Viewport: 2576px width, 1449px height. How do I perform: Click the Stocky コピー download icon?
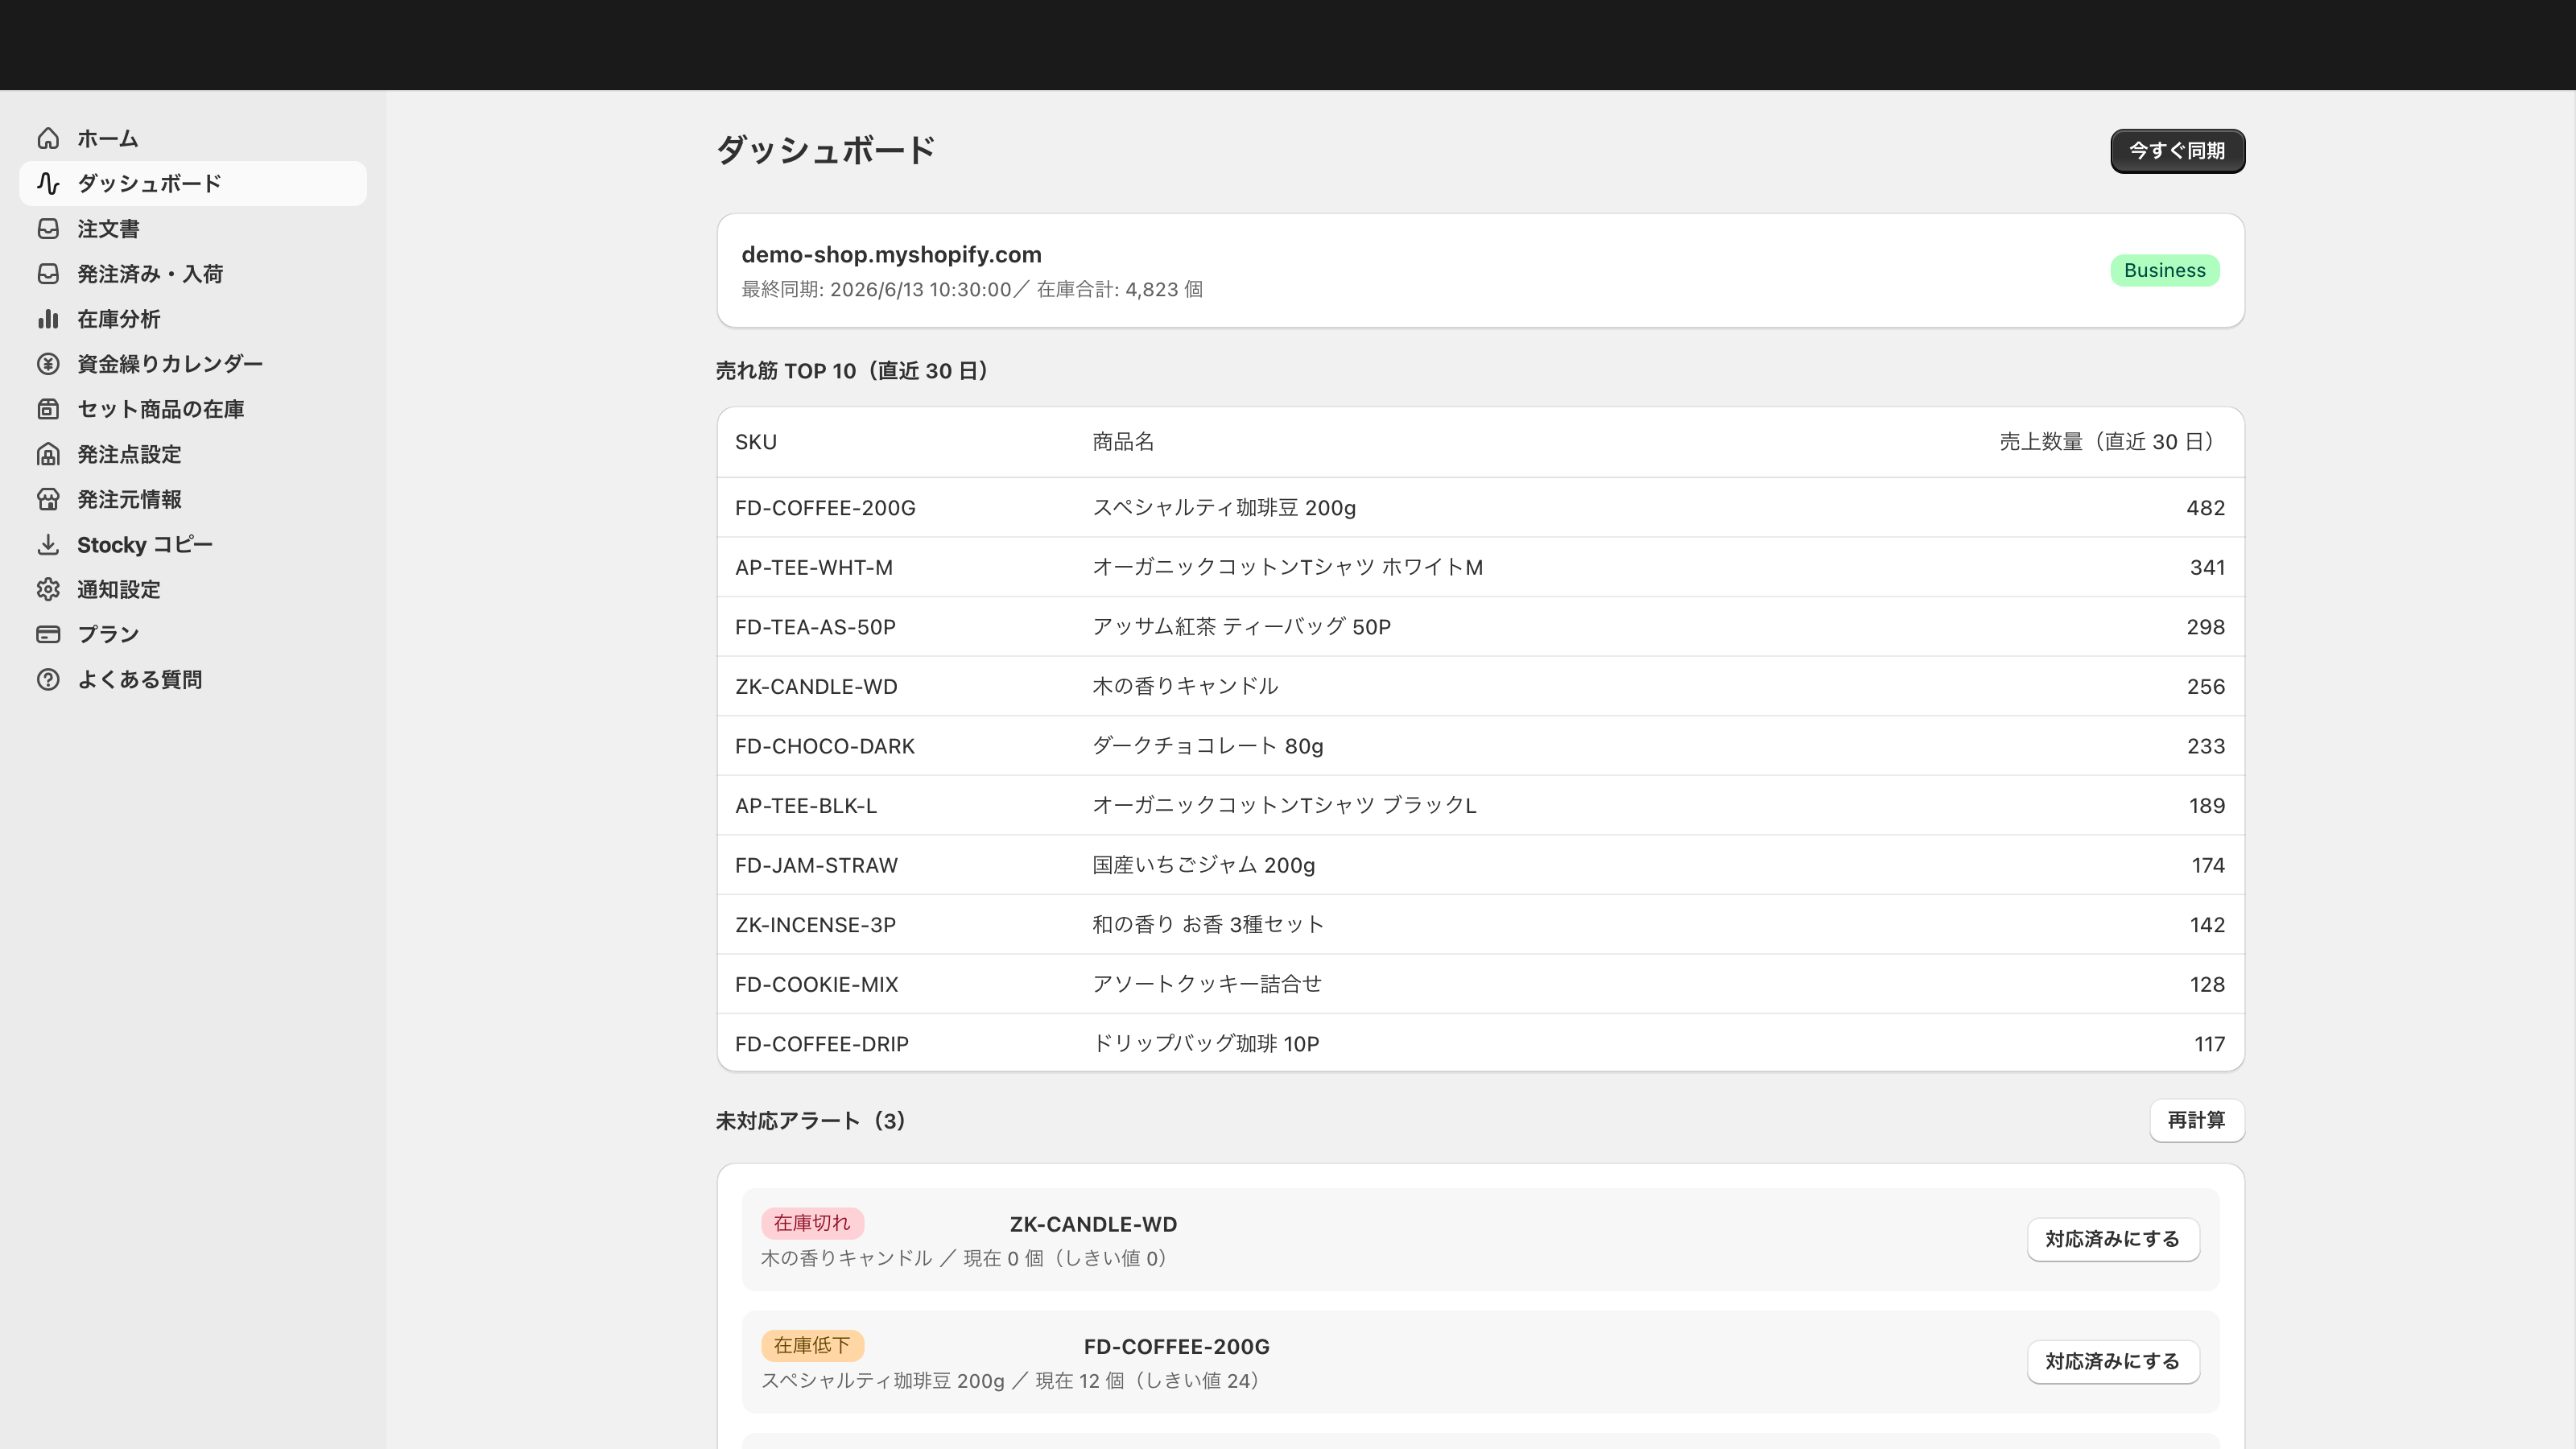[48, 545]
